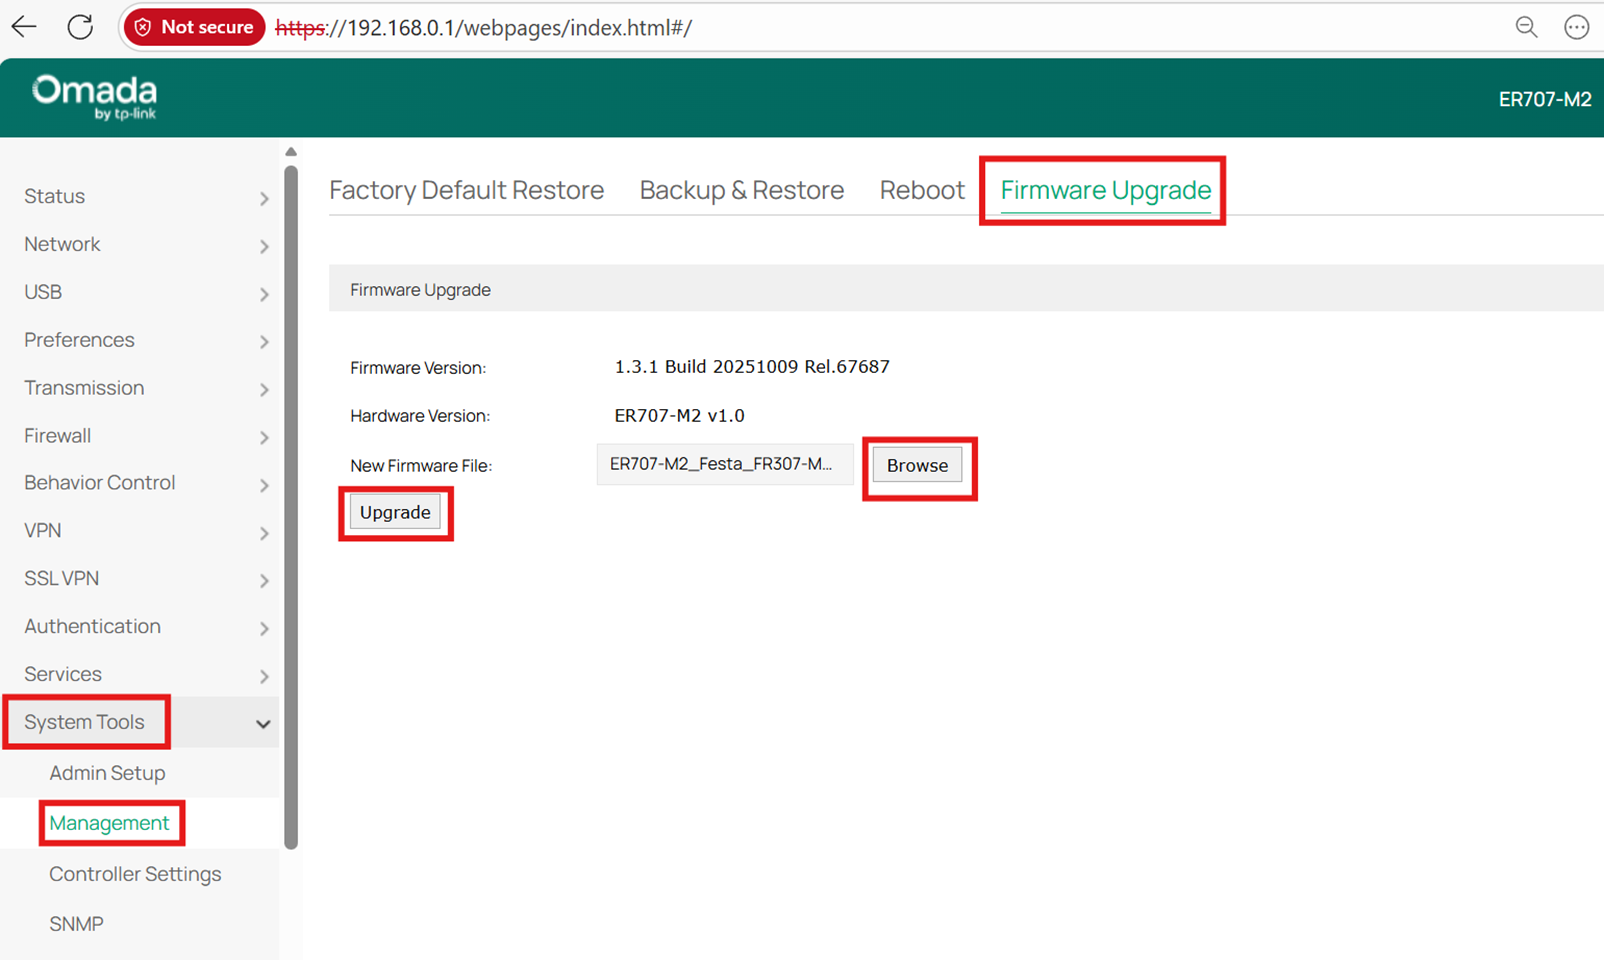Viewport: 1604px width, 960px height.
Task: Open the Backup & Restore tab
Action: click(741, 190)
